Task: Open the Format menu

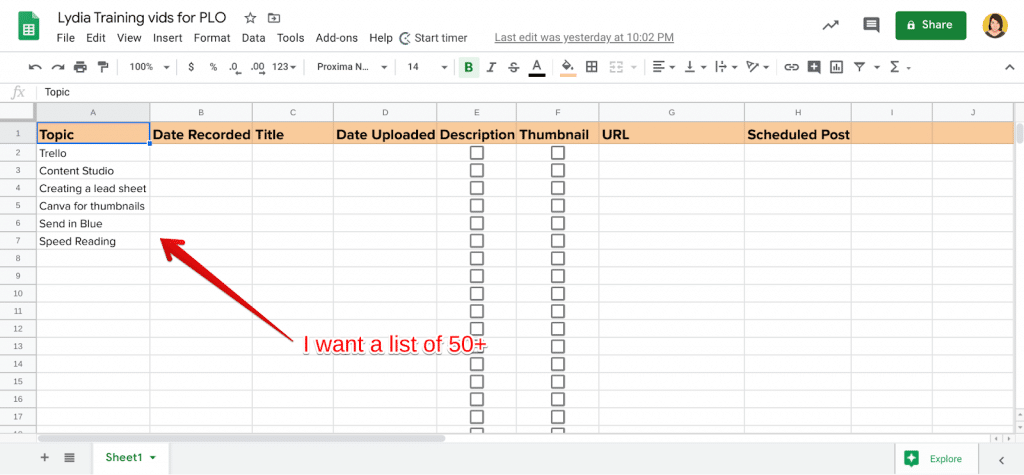Action: pos(212,38)
